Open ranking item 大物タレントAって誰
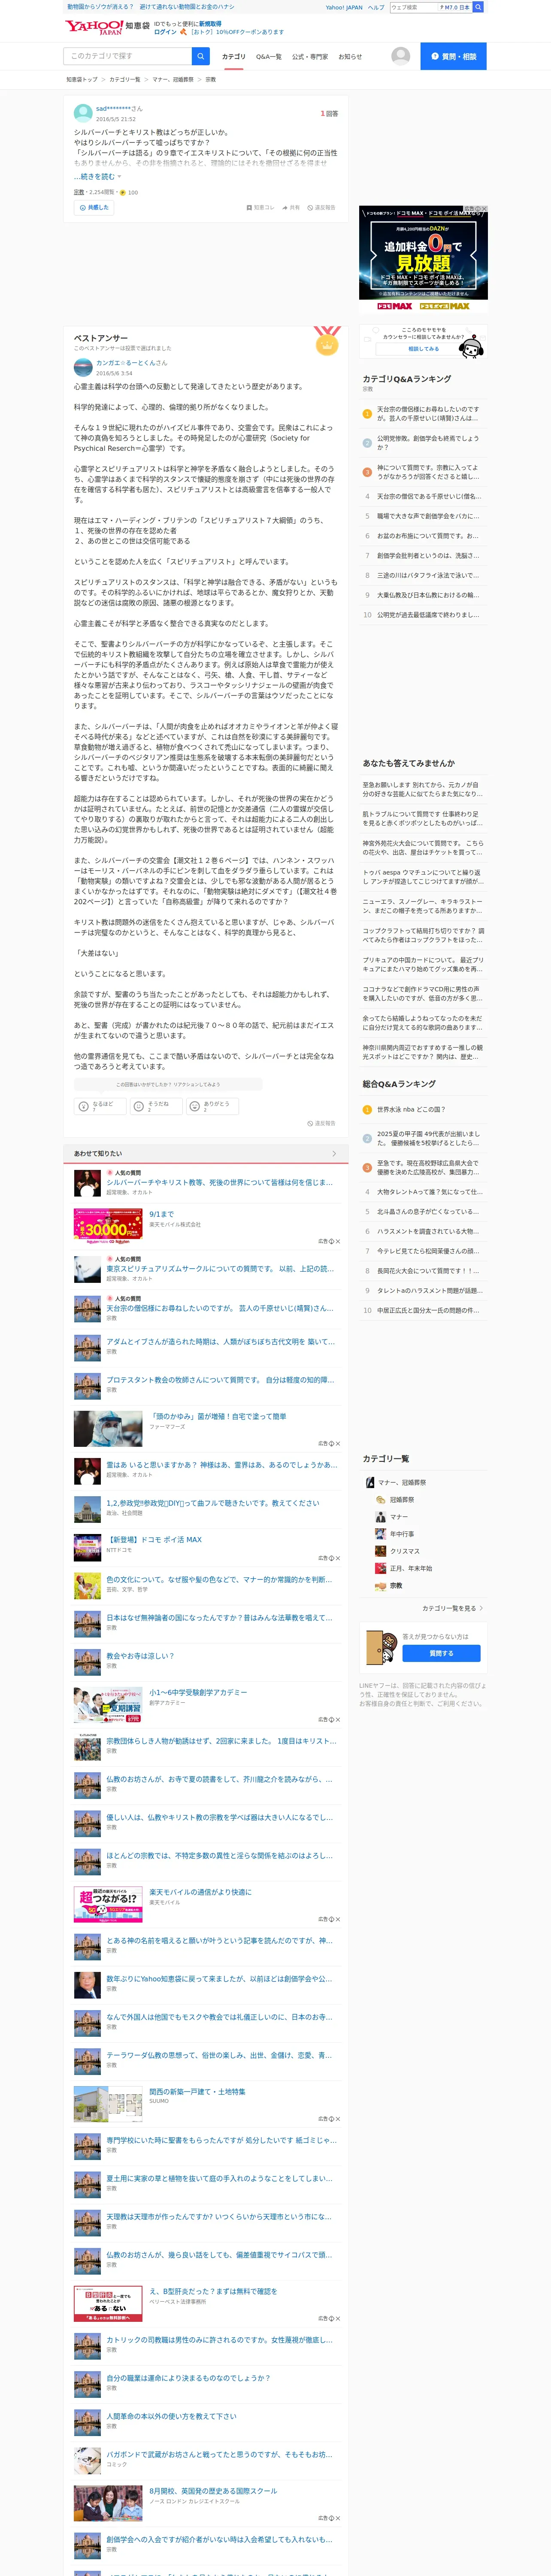Viewport: 551px width, 2576px height. 429,1192
